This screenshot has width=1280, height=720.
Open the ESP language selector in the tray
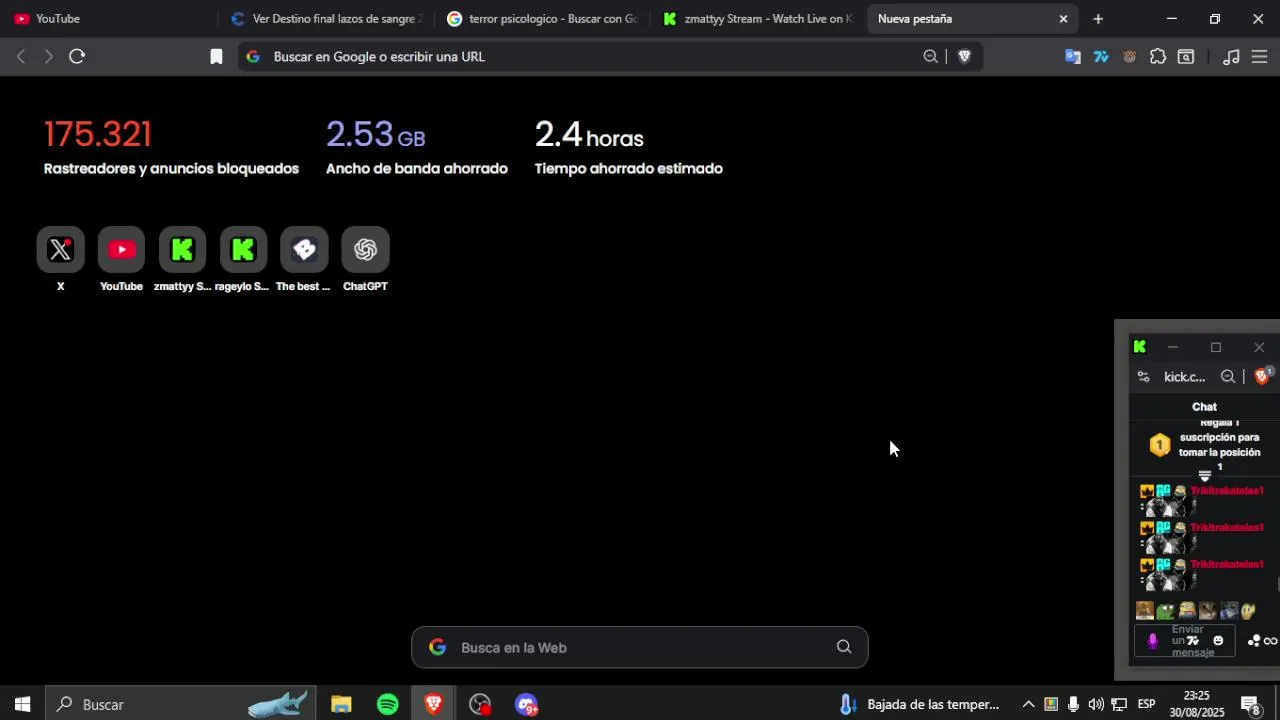click(x=1146, y=704)
